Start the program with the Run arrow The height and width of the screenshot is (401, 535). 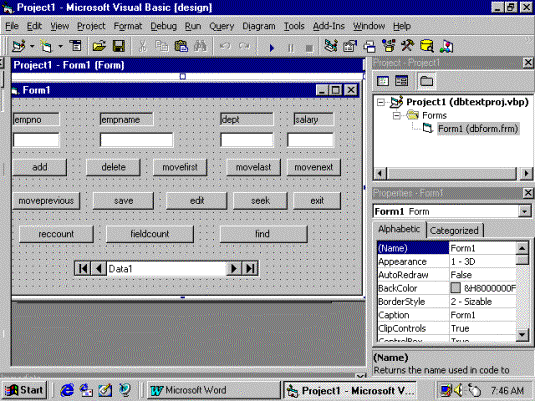pos(272,48)
